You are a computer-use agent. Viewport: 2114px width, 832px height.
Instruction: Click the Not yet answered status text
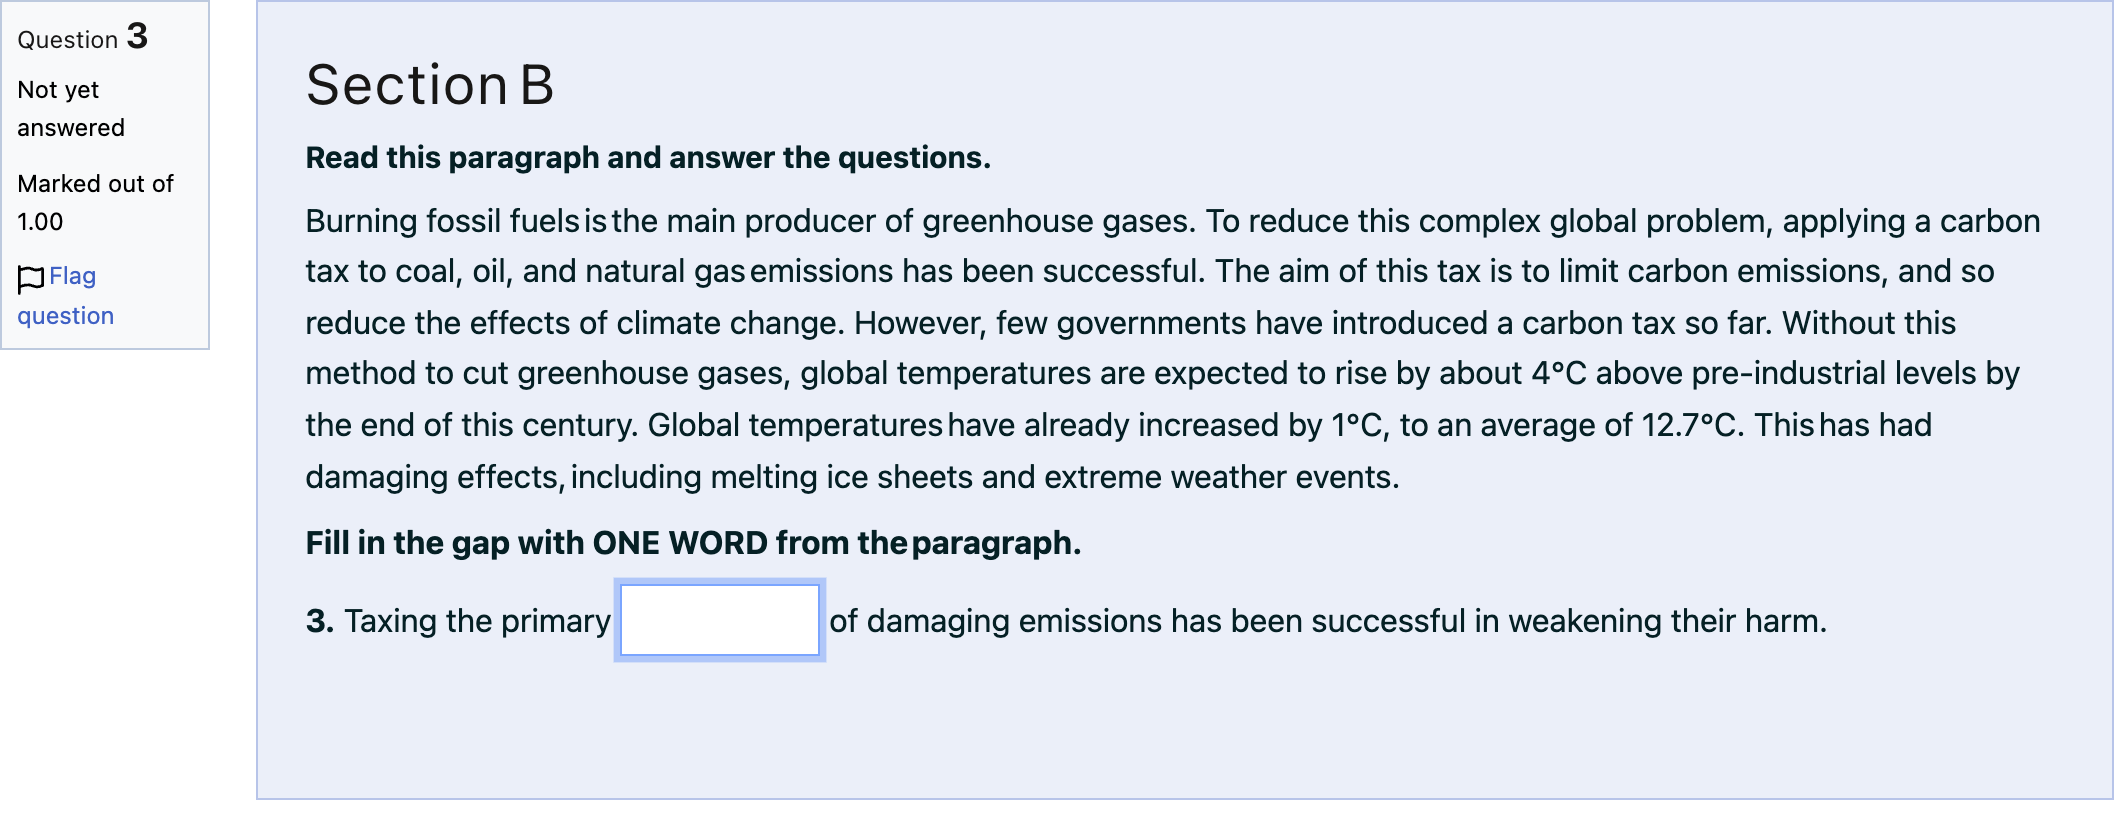(x=71, y=109)
